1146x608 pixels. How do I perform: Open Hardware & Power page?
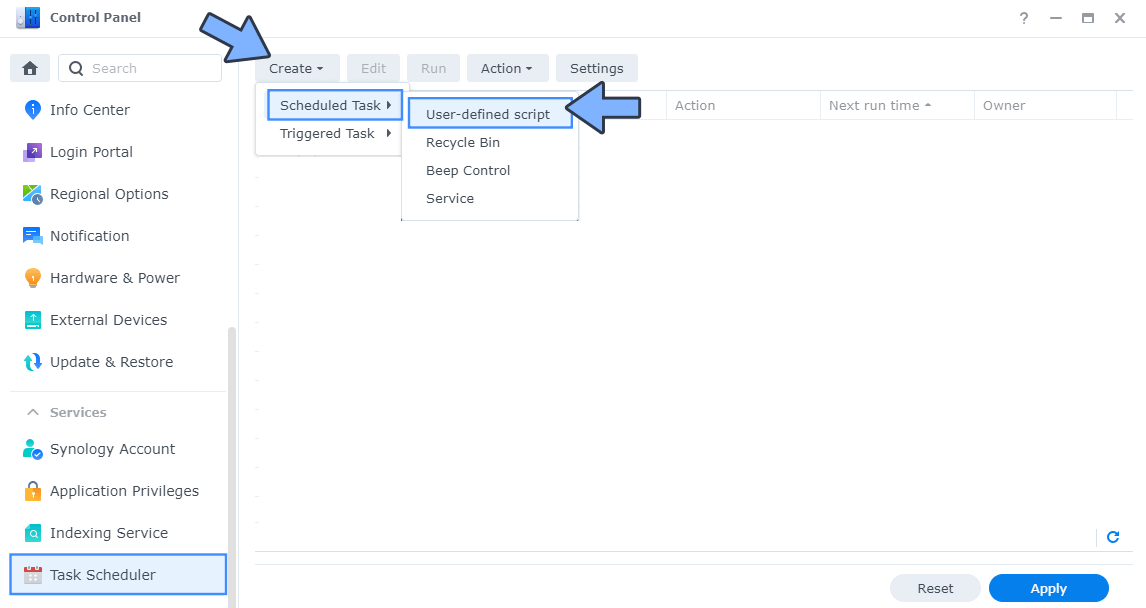coord(115,278)
